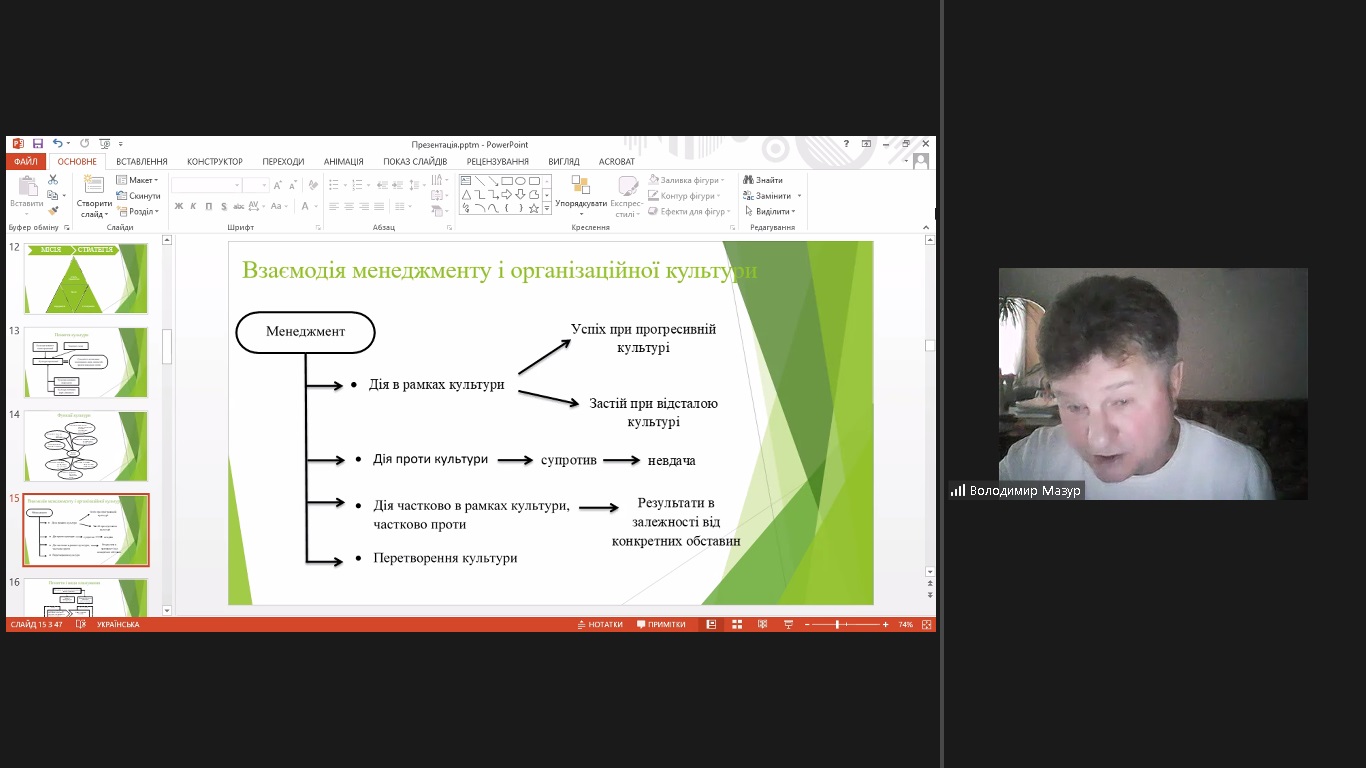The image size is (1366, 768).
Task: Click the Redo icon in quick access toolbar
Action: (85, 144)
